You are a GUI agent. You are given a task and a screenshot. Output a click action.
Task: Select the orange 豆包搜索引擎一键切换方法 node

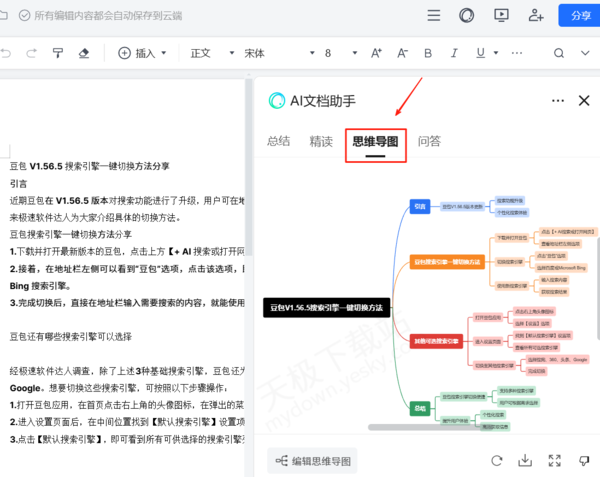447,262
